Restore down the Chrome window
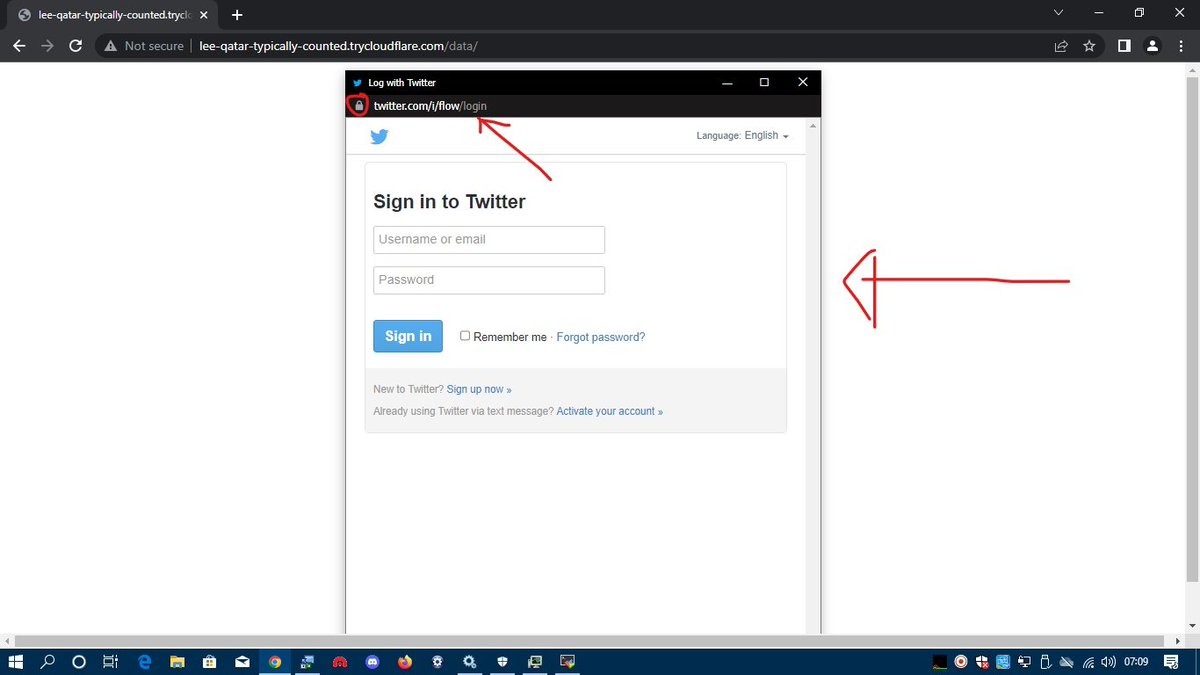 click(x=1139, y=13)
